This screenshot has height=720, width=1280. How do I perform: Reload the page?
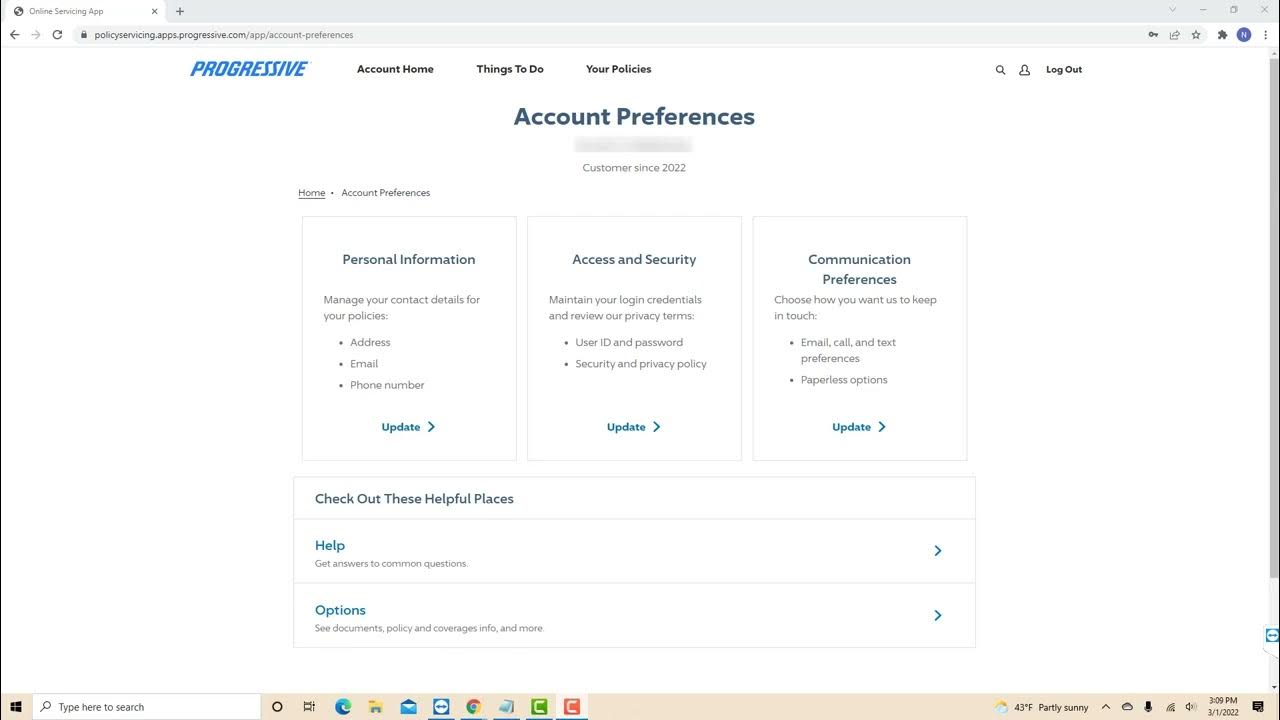tap(58, 34)
